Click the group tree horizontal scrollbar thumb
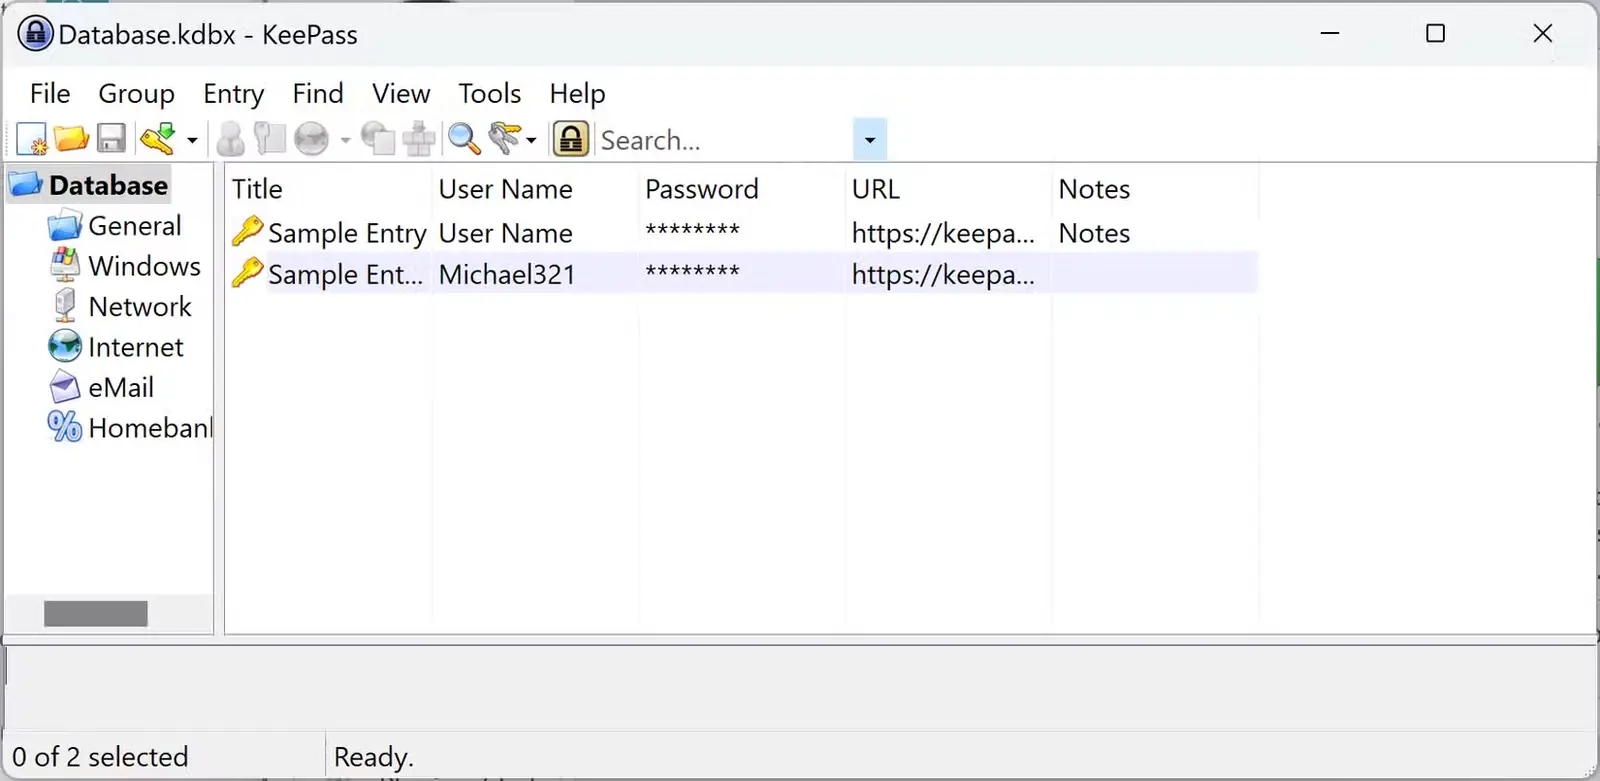The width and height of the screenshot is (1600, 781). [96, 614]
